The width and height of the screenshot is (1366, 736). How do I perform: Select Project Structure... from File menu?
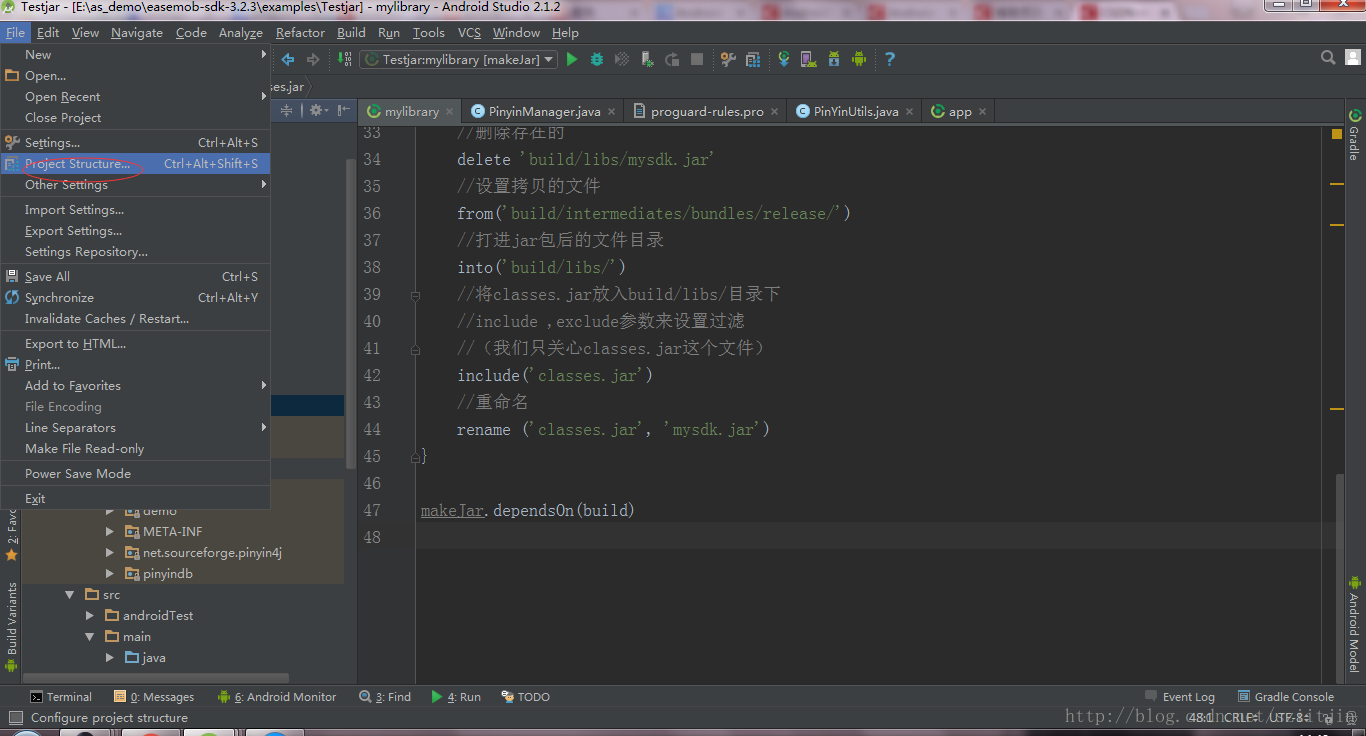pos(136,164)
